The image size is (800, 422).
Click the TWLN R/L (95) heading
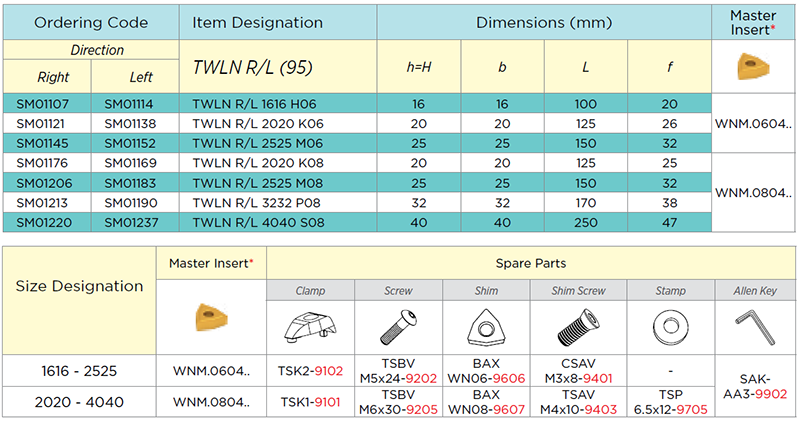click(x=253, y=67)
